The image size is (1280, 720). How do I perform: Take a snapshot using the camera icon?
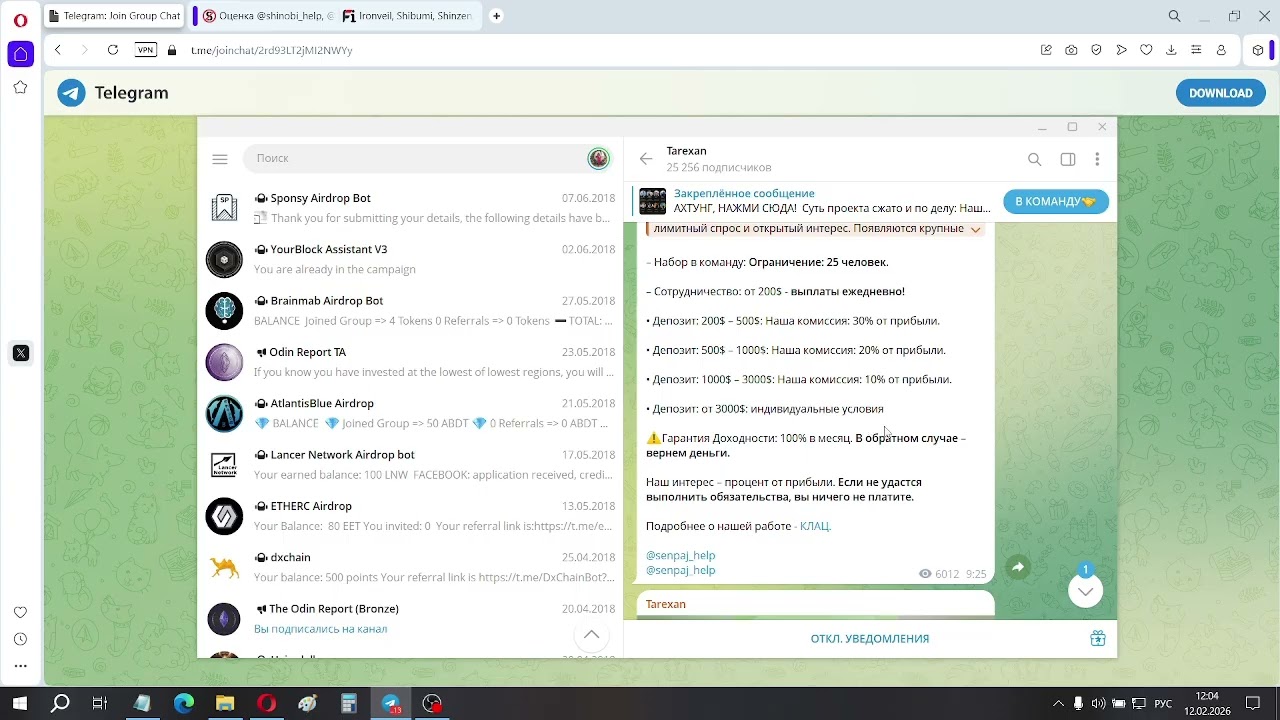[x=1071, y=50]
